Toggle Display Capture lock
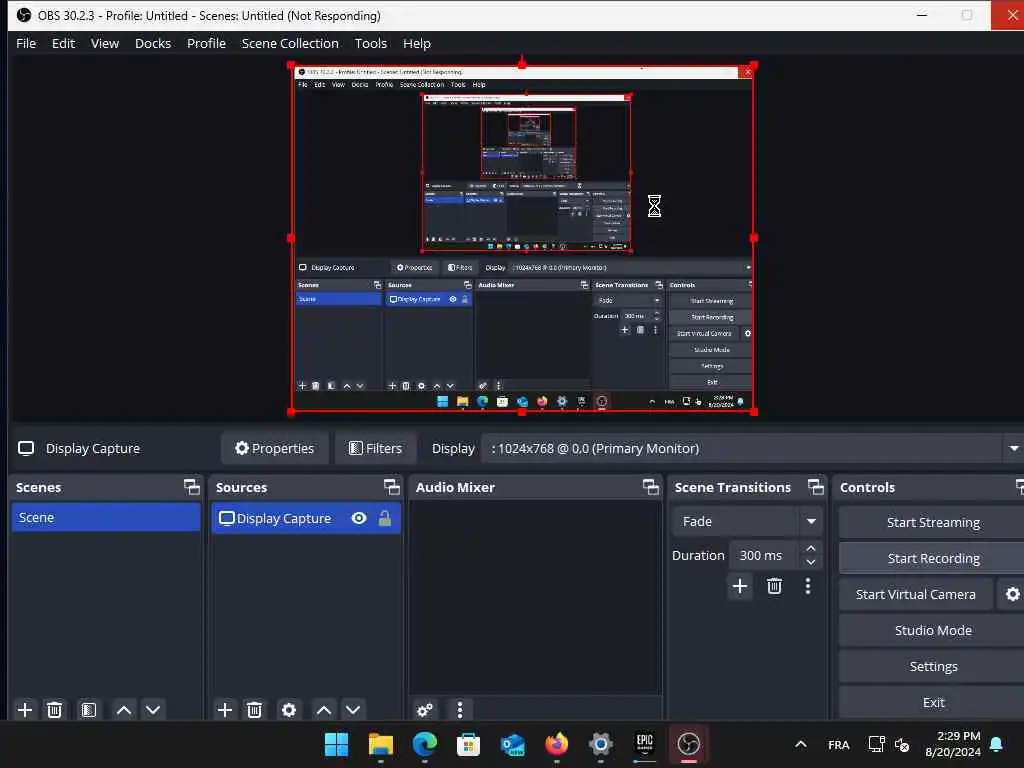This screenshot has width=1024, height=768. point(385,519)
